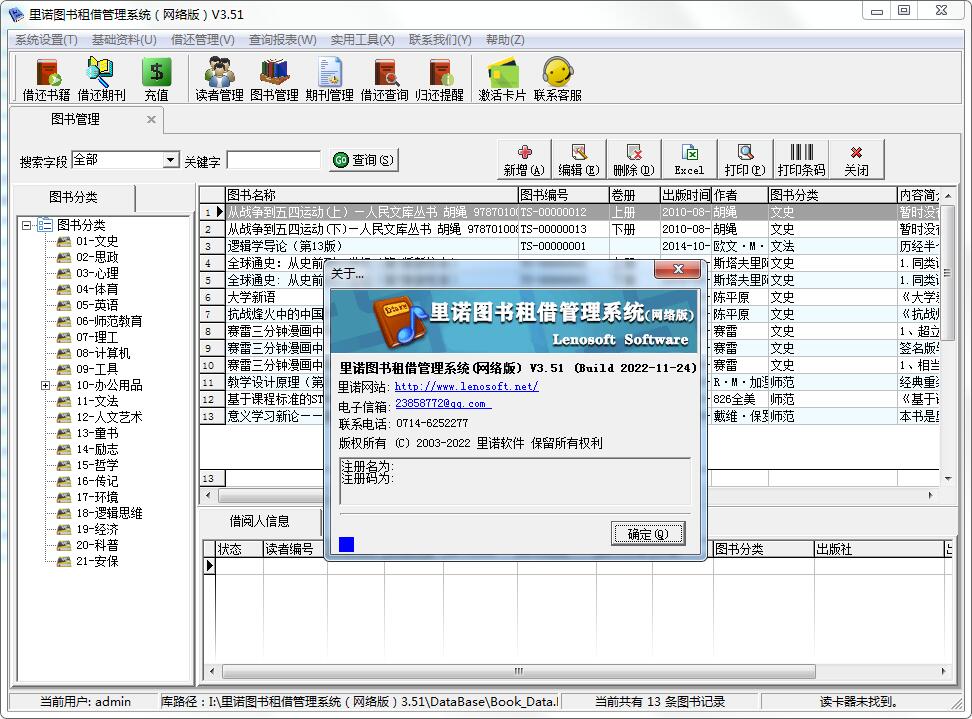972x719 pixels.
Task: Select the 06-师范教育 category
Action: tap(109, 321)
